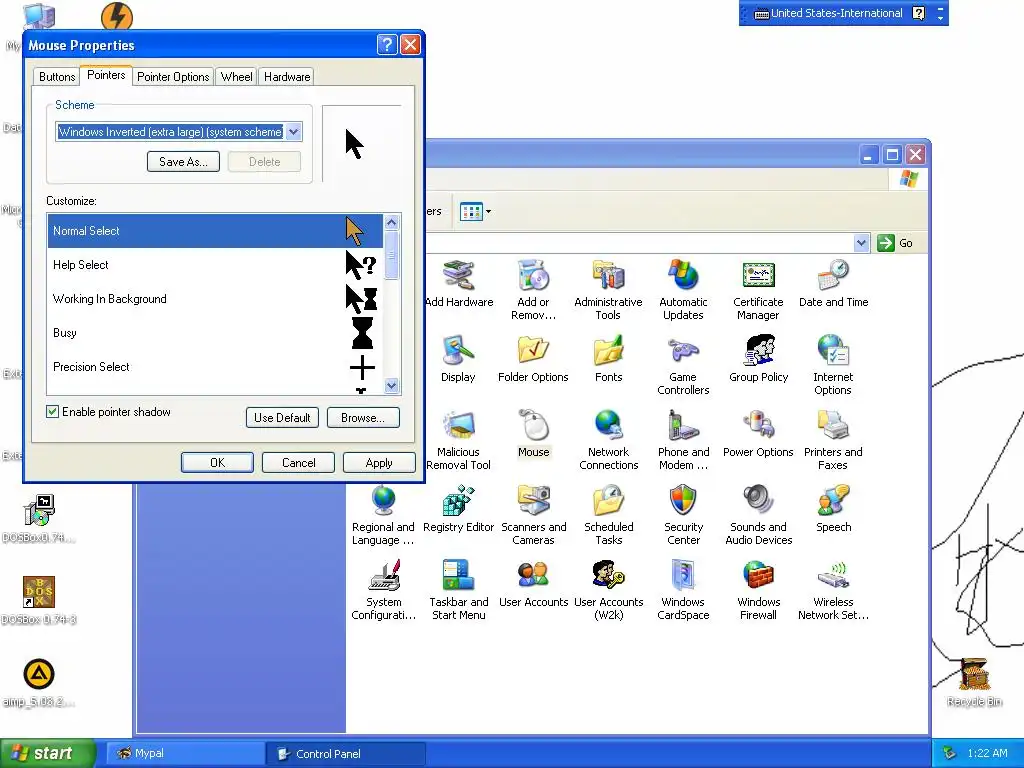Click the pointer list scroll-down arrow

(392, 385)
